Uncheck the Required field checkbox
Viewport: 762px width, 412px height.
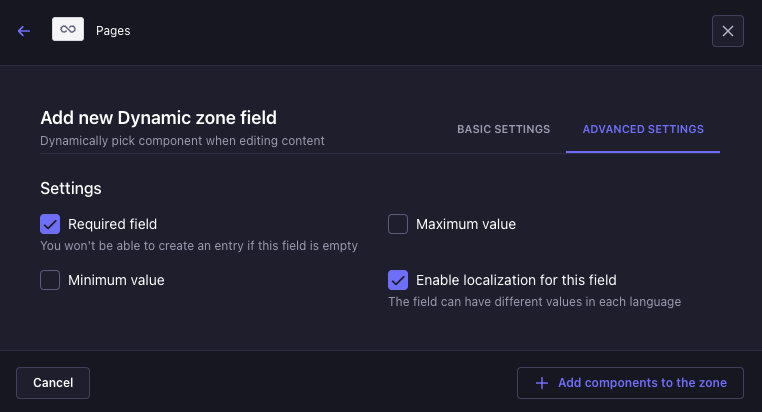[x=50, y=224]
